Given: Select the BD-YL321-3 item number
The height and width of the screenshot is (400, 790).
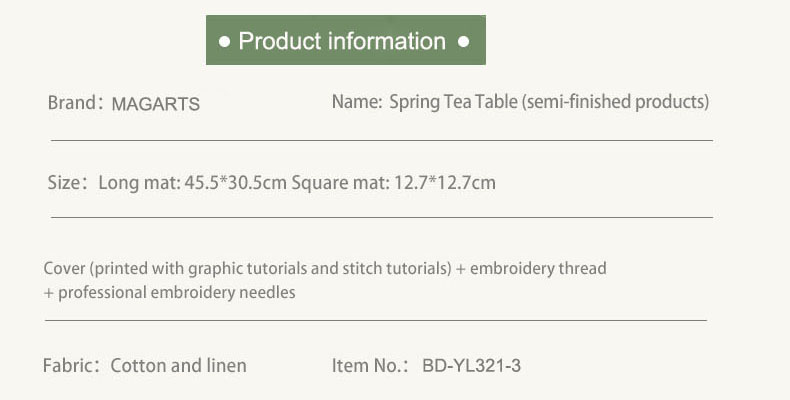Looking at the screenshot, I should point(471,366).
